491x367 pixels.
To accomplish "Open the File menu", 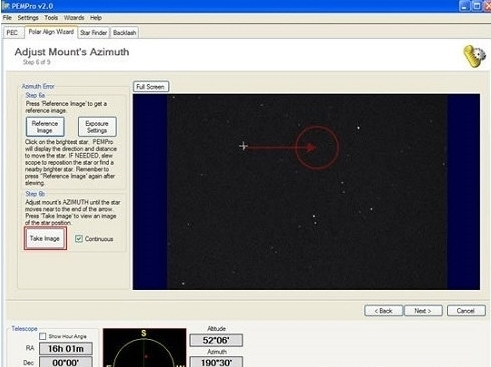I will pyautogui.click(x=7, y=18).
